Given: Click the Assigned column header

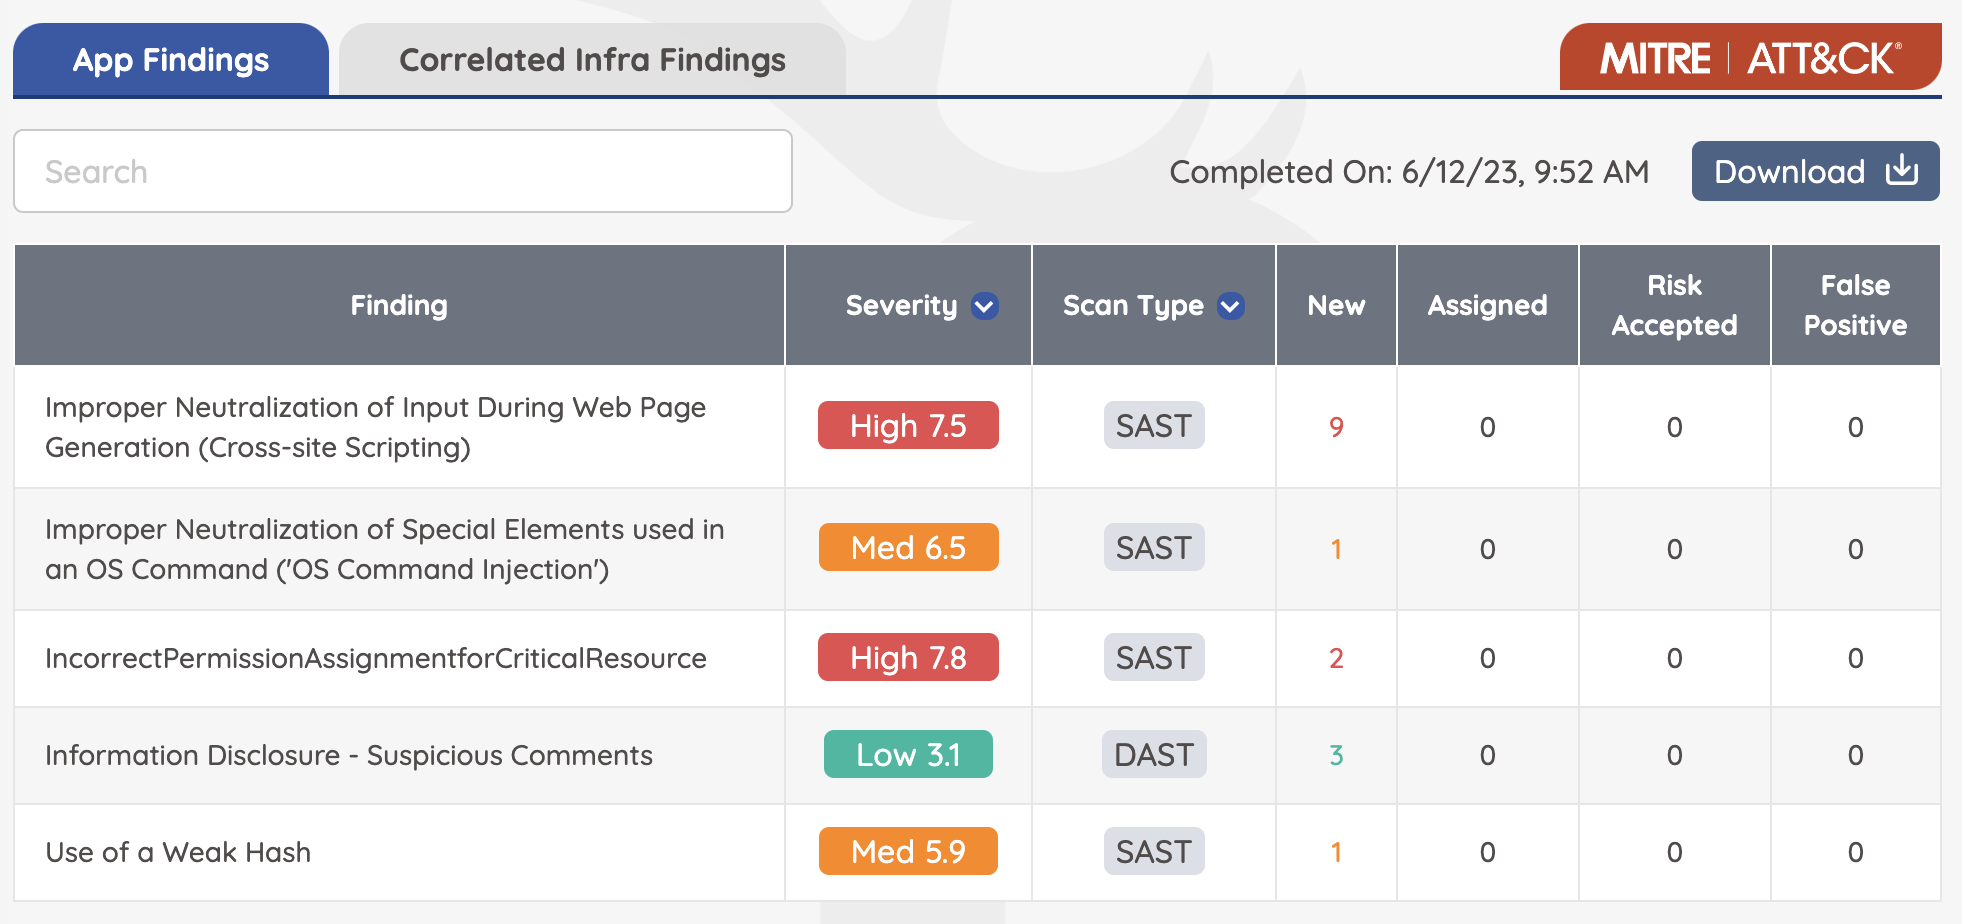Looking at the screenshot, I should click(x=1487, y=305).
